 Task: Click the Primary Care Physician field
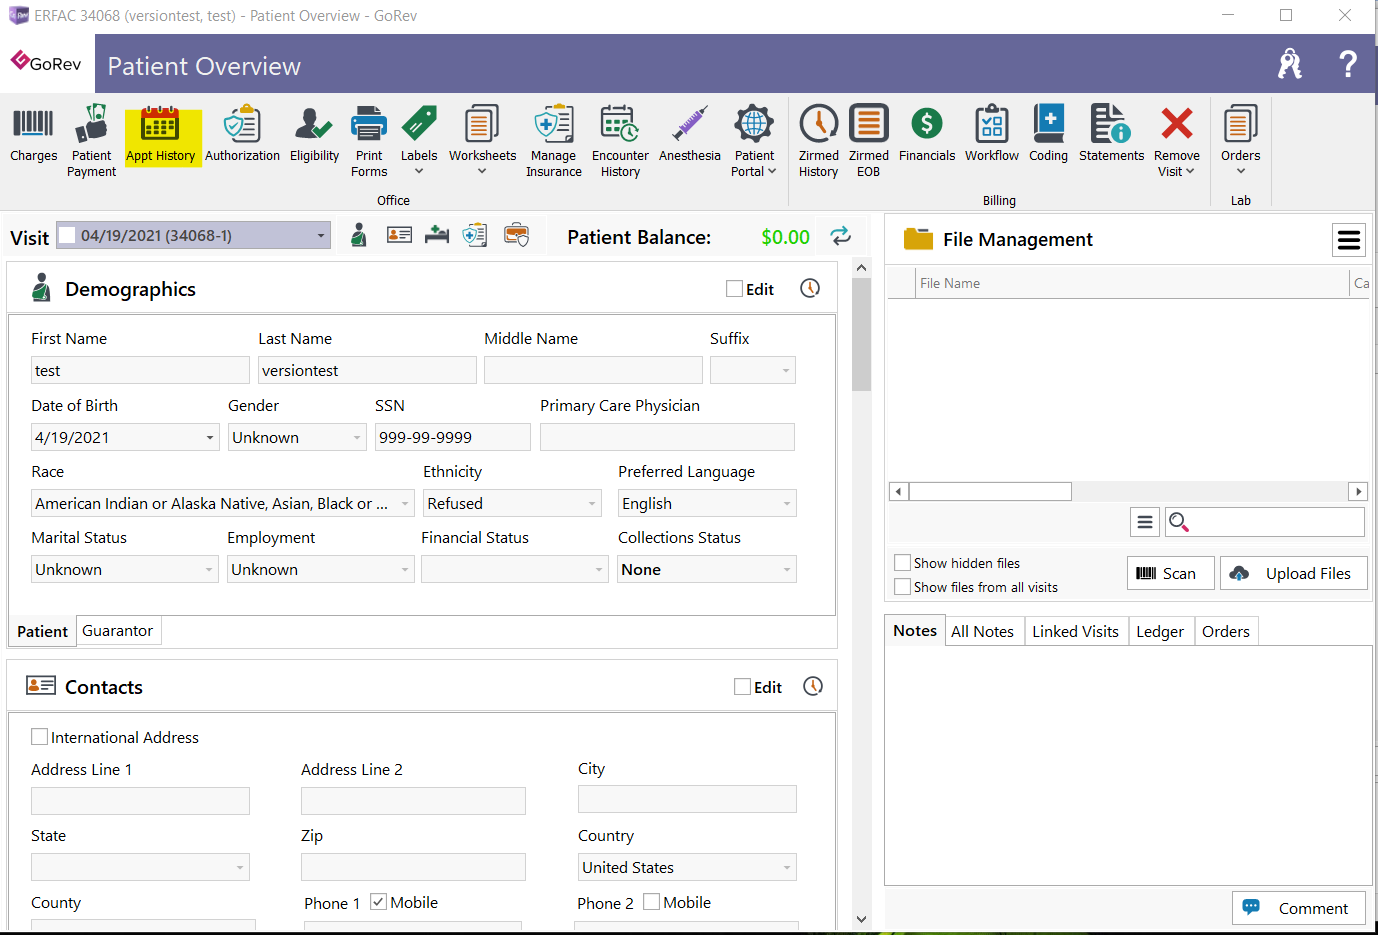coord(667,437)
